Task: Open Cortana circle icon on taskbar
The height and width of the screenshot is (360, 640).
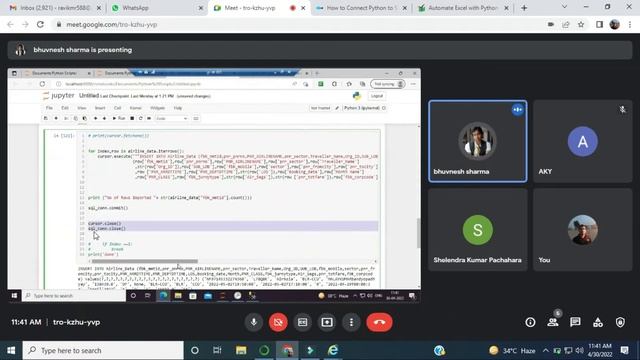Action: 195,350
